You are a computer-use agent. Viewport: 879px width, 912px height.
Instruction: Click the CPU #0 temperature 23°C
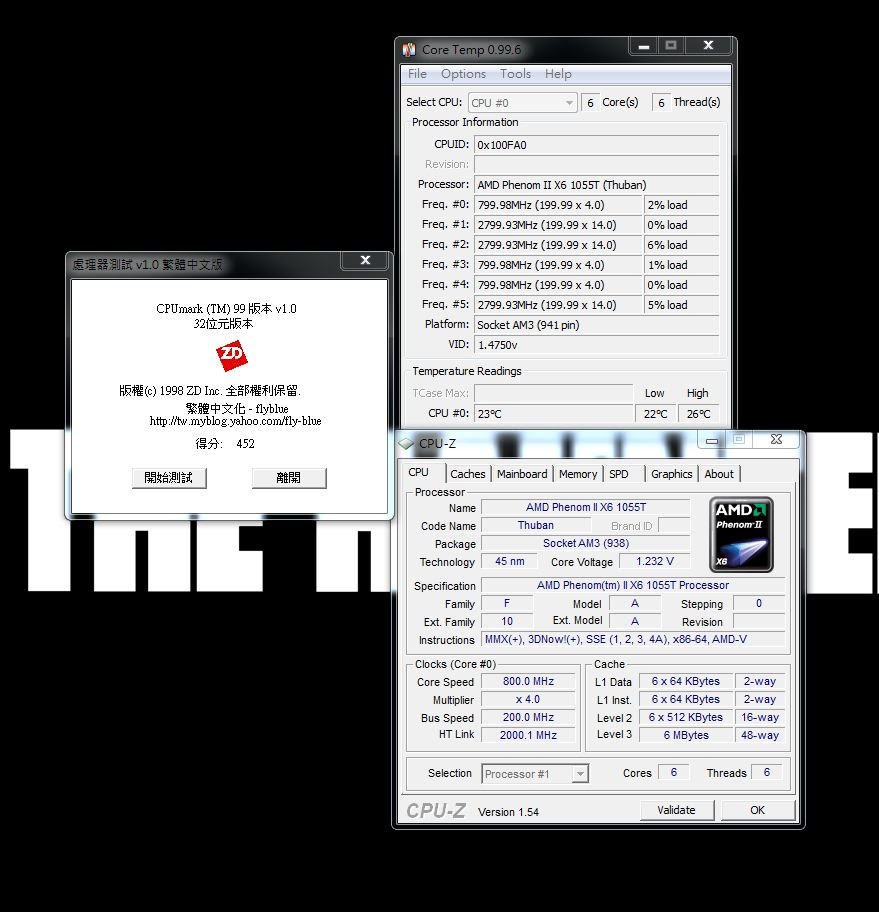[553, 414]
